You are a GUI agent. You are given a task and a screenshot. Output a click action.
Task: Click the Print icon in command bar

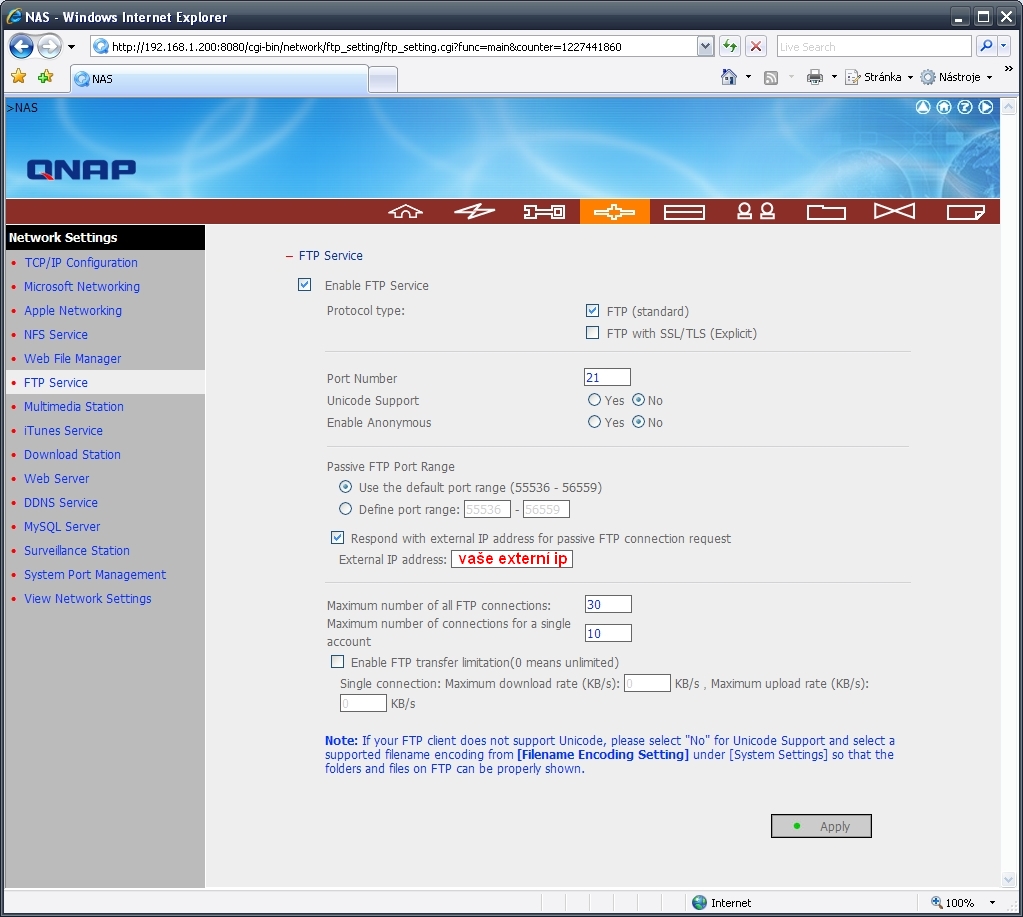coord(815,78)
